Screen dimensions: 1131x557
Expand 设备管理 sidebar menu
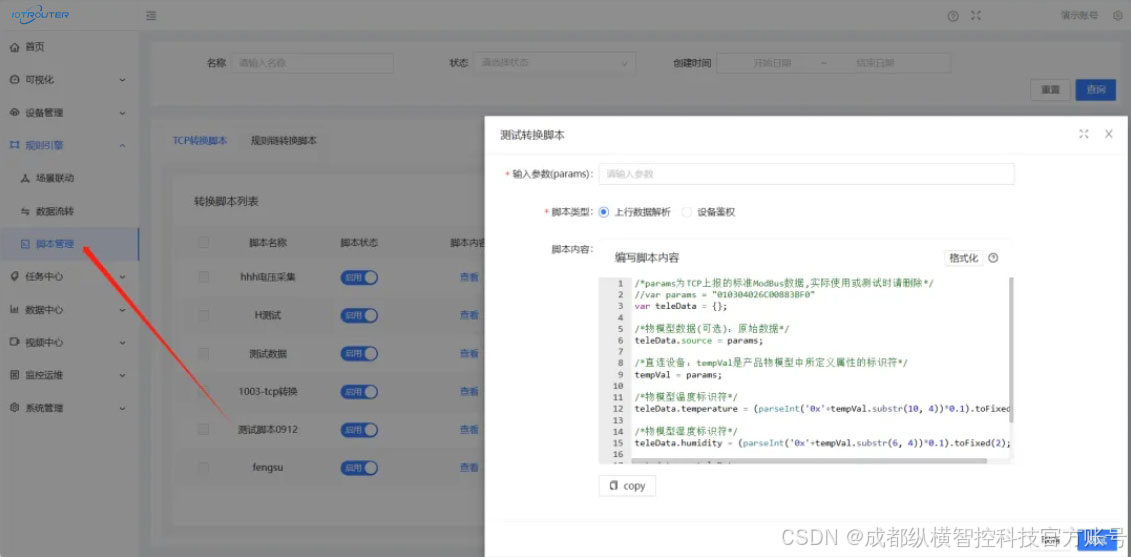(x=69, y=113)
